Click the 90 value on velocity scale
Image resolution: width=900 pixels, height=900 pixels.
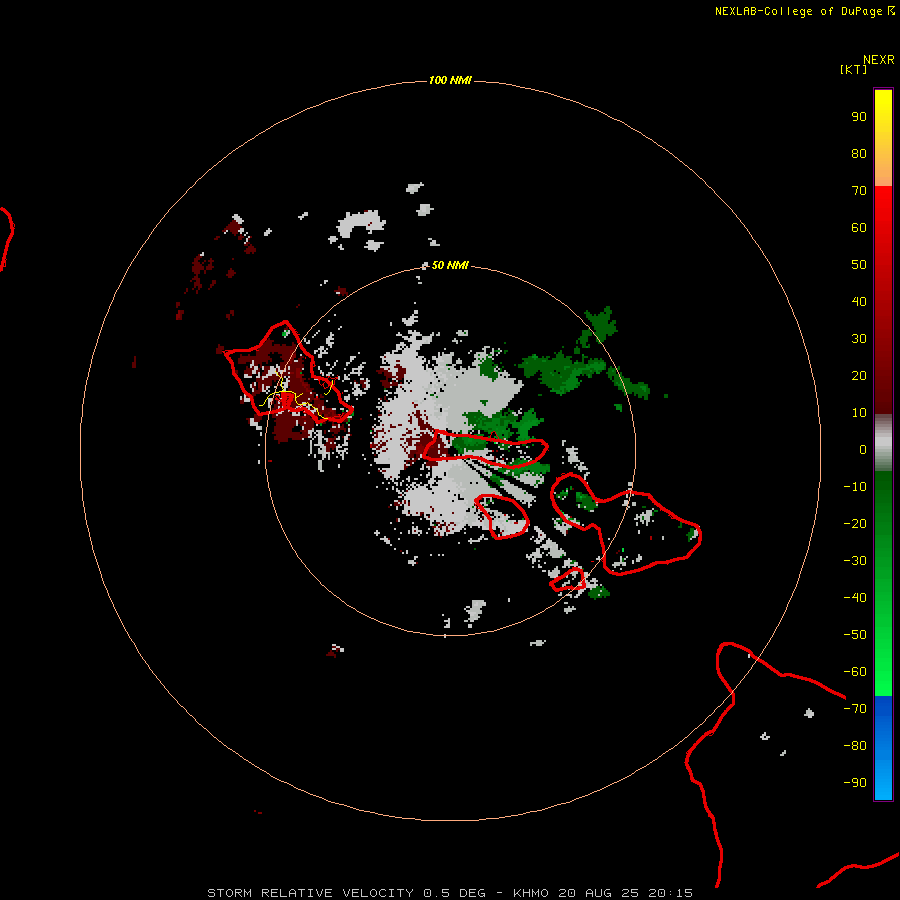859,117
